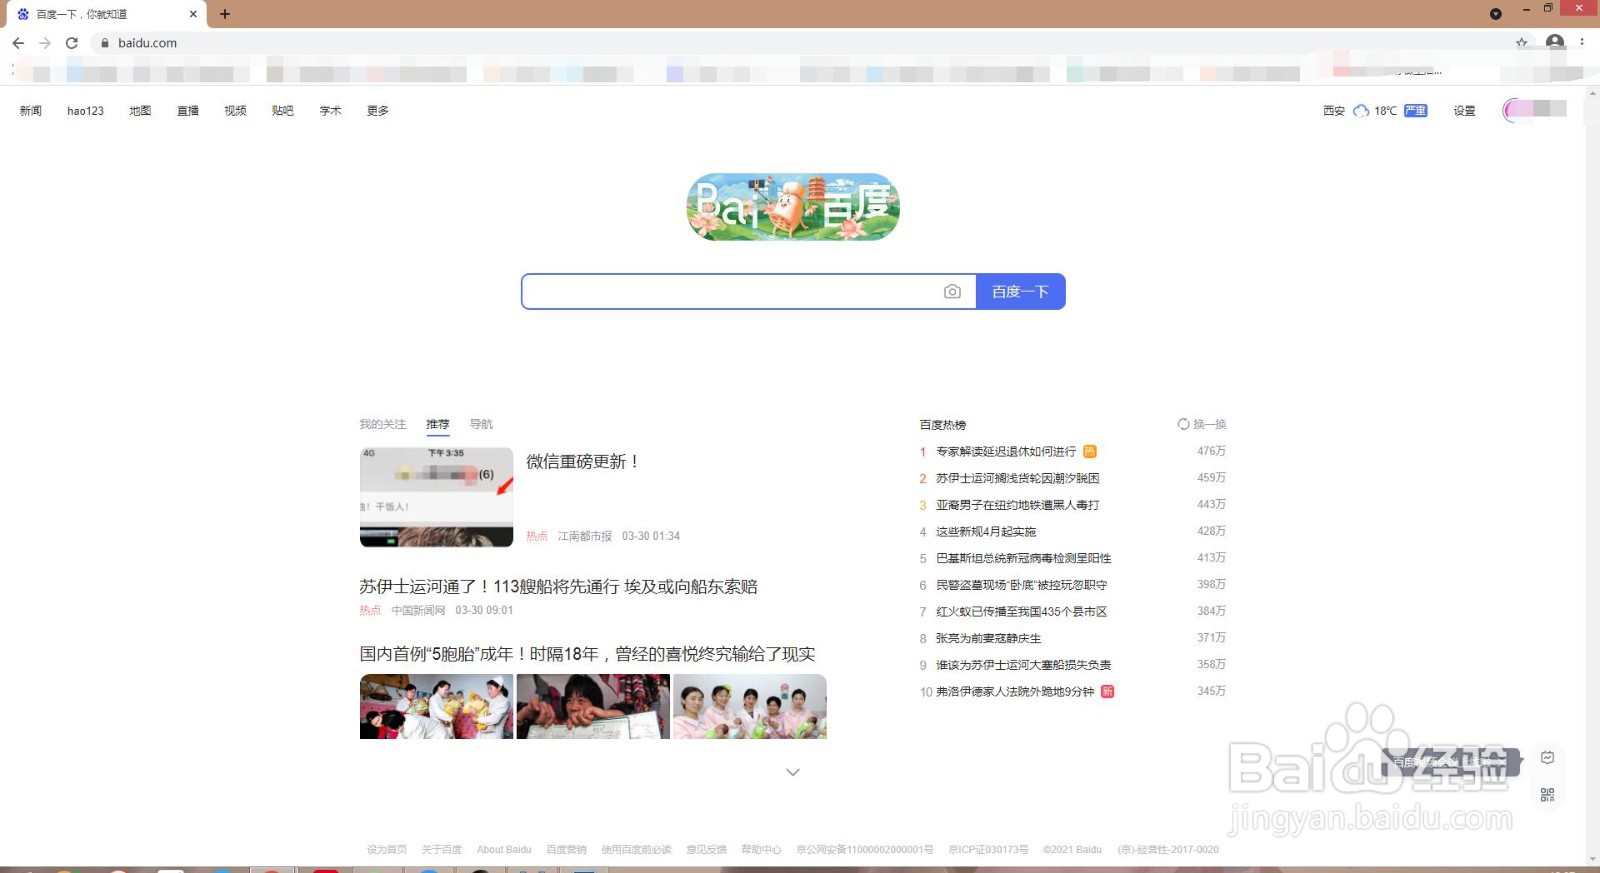
Task: Open hot item 巴基斯坦总统新冠病毒检测呈阳性
Action: 1023,558
